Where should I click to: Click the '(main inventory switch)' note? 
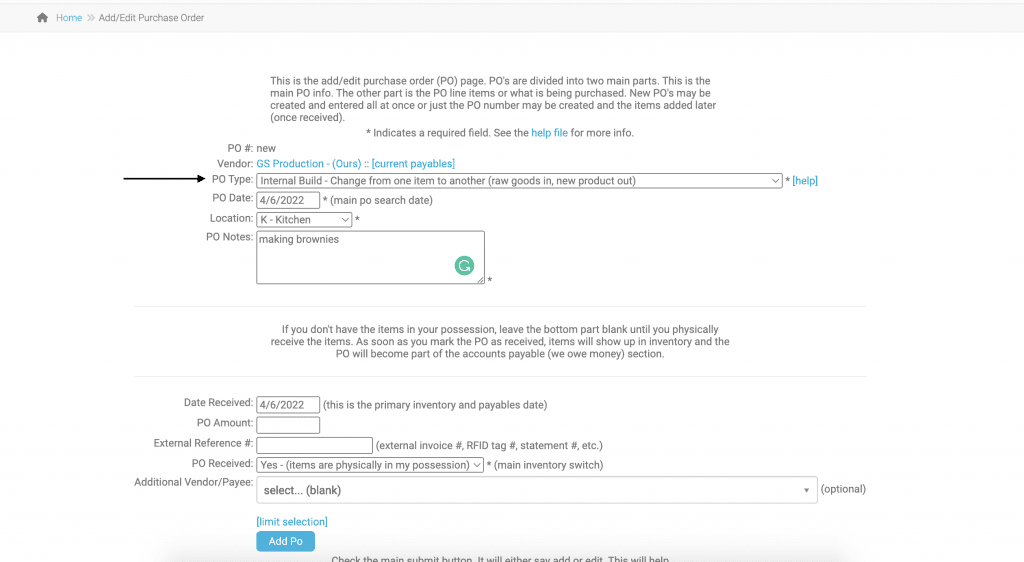click(549, 465)
